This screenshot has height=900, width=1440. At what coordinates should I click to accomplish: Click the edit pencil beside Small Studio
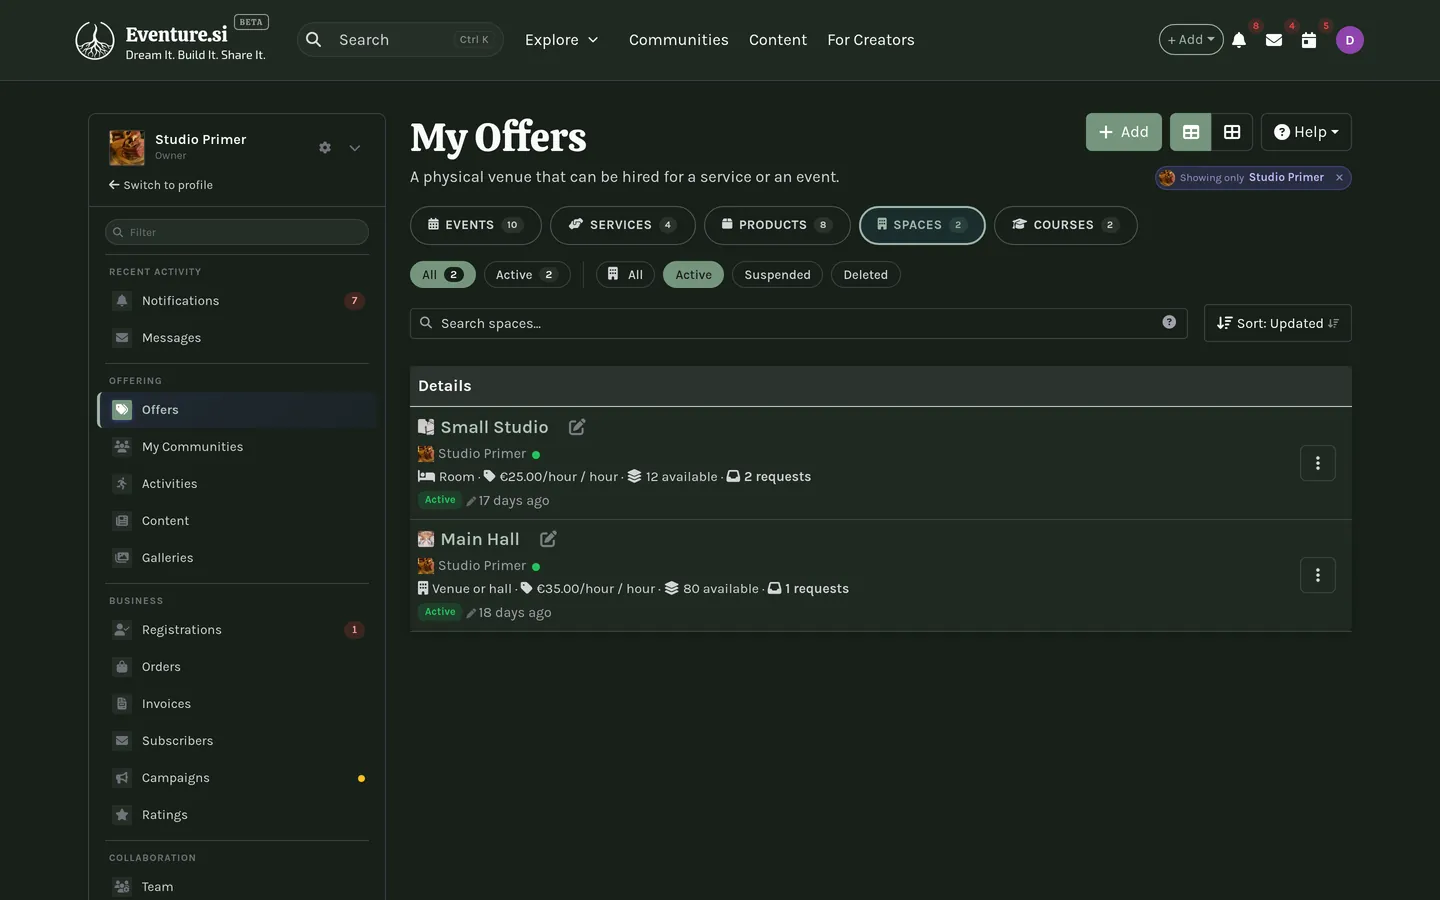[577, 427]
